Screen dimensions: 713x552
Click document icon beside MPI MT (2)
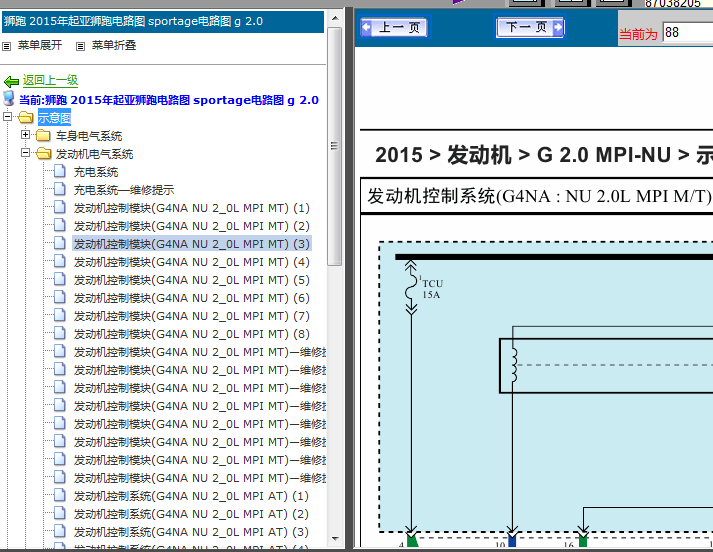[60, 225]
